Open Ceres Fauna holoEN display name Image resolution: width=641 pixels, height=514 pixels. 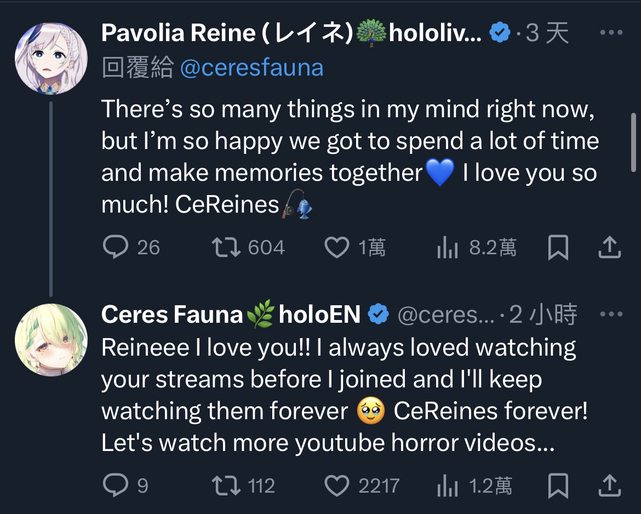tap(231, 314)
